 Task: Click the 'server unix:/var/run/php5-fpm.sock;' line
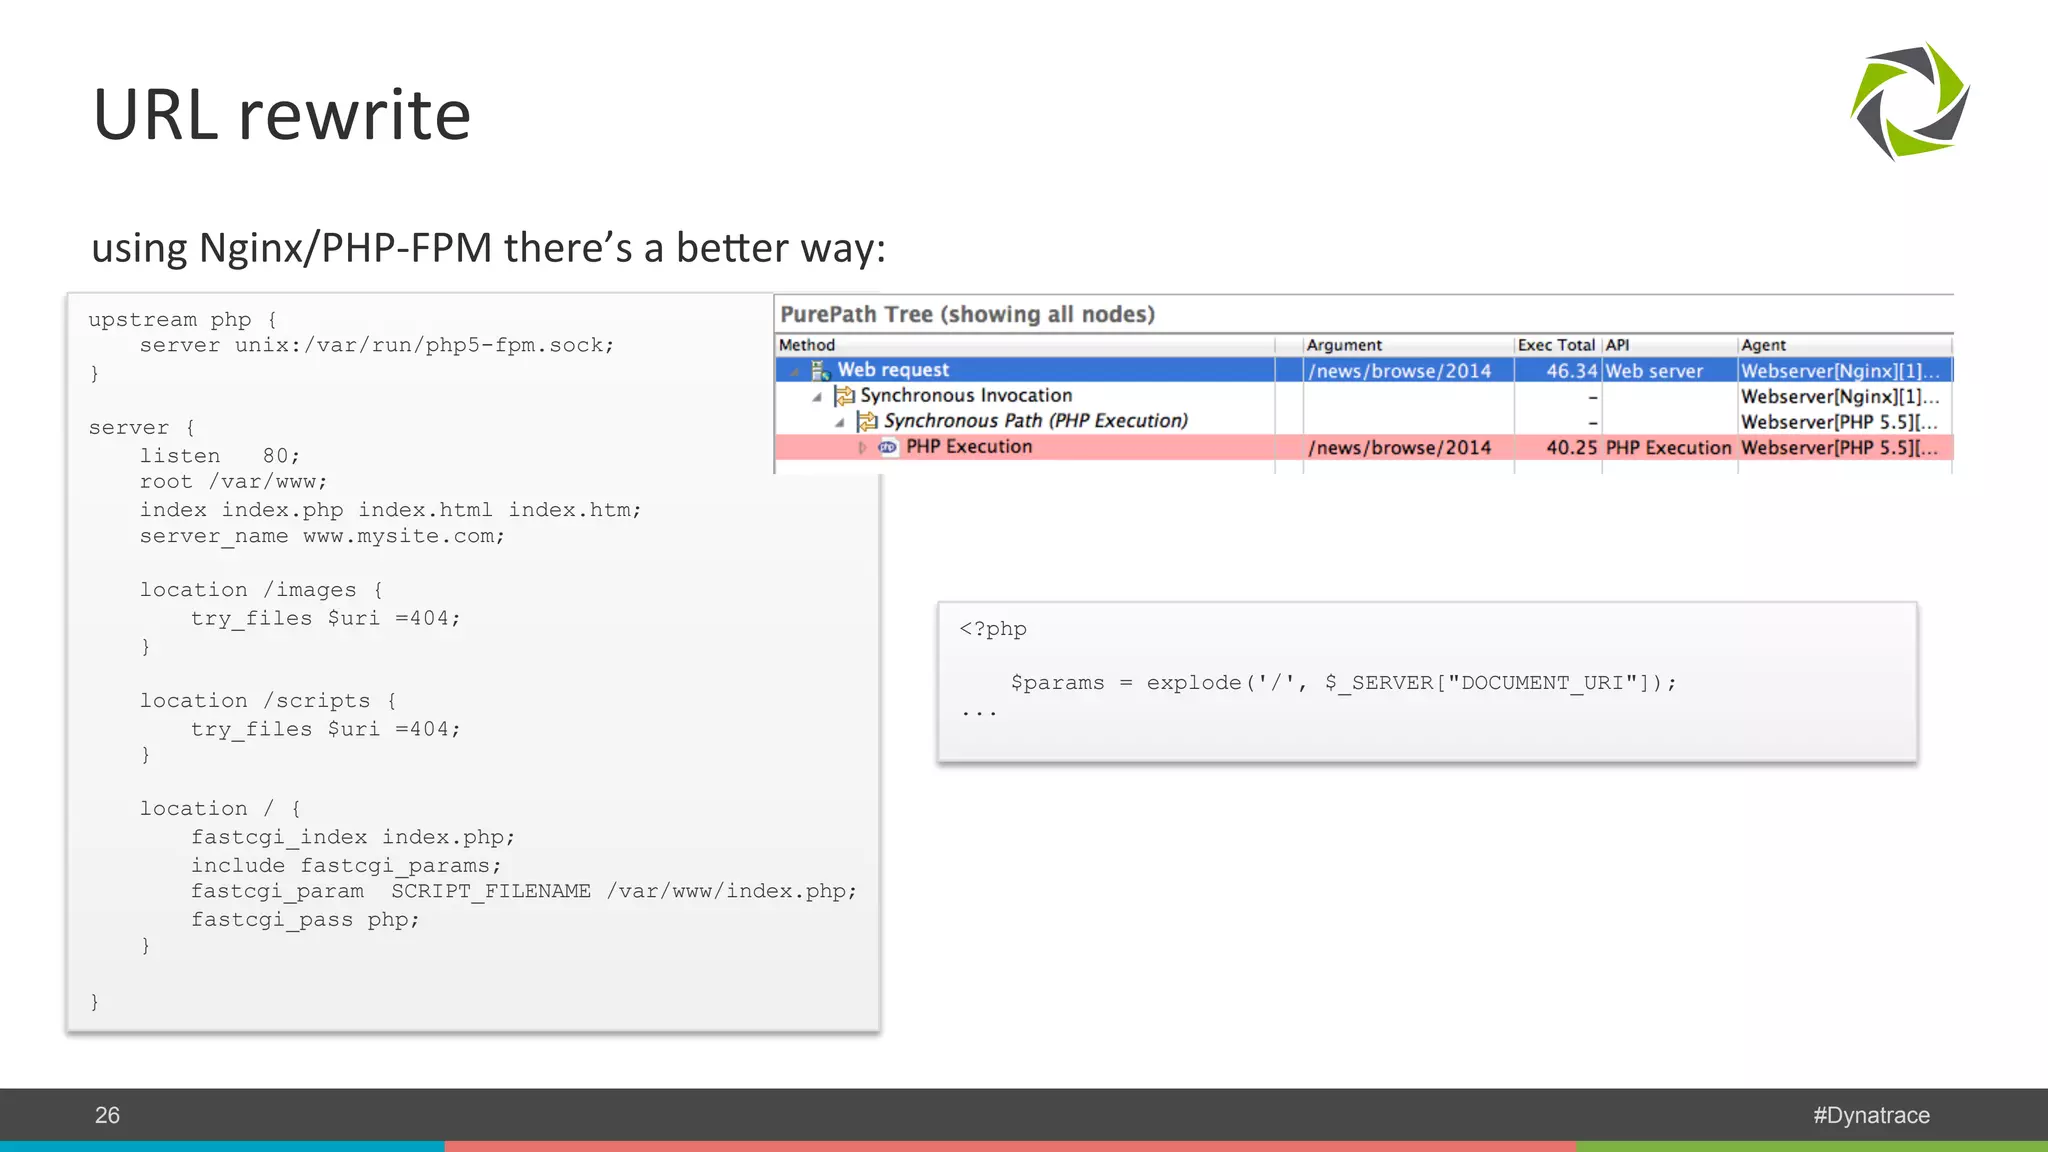[377, 345]
